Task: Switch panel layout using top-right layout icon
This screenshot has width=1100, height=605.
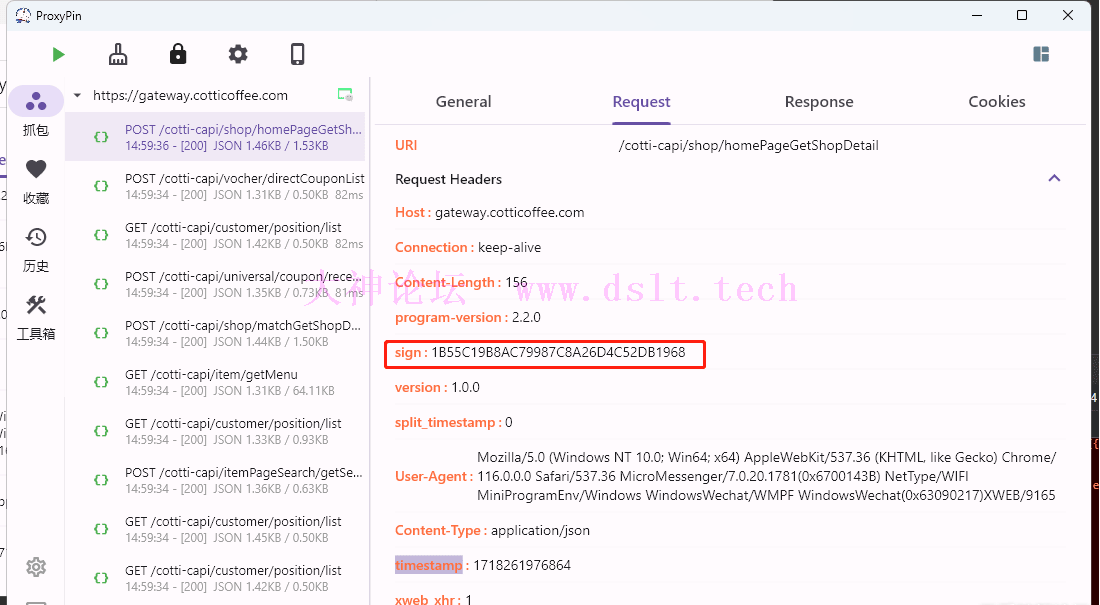Action: pos(1041,54)
